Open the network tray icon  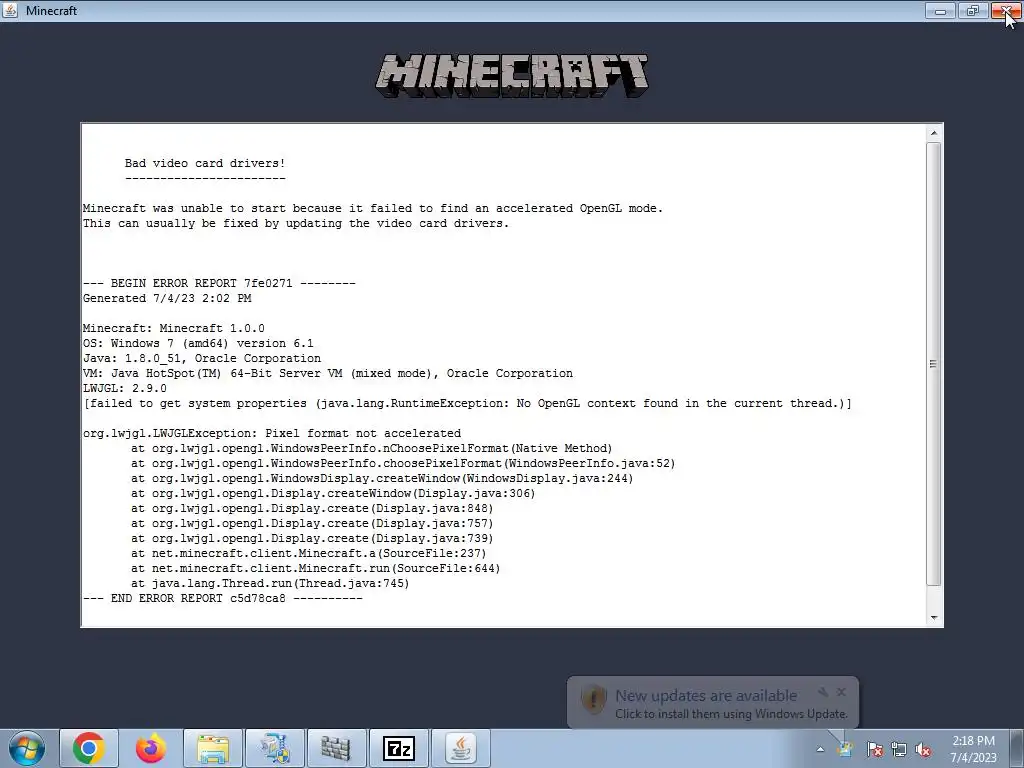pyautogui.click(x=899, y=749)
